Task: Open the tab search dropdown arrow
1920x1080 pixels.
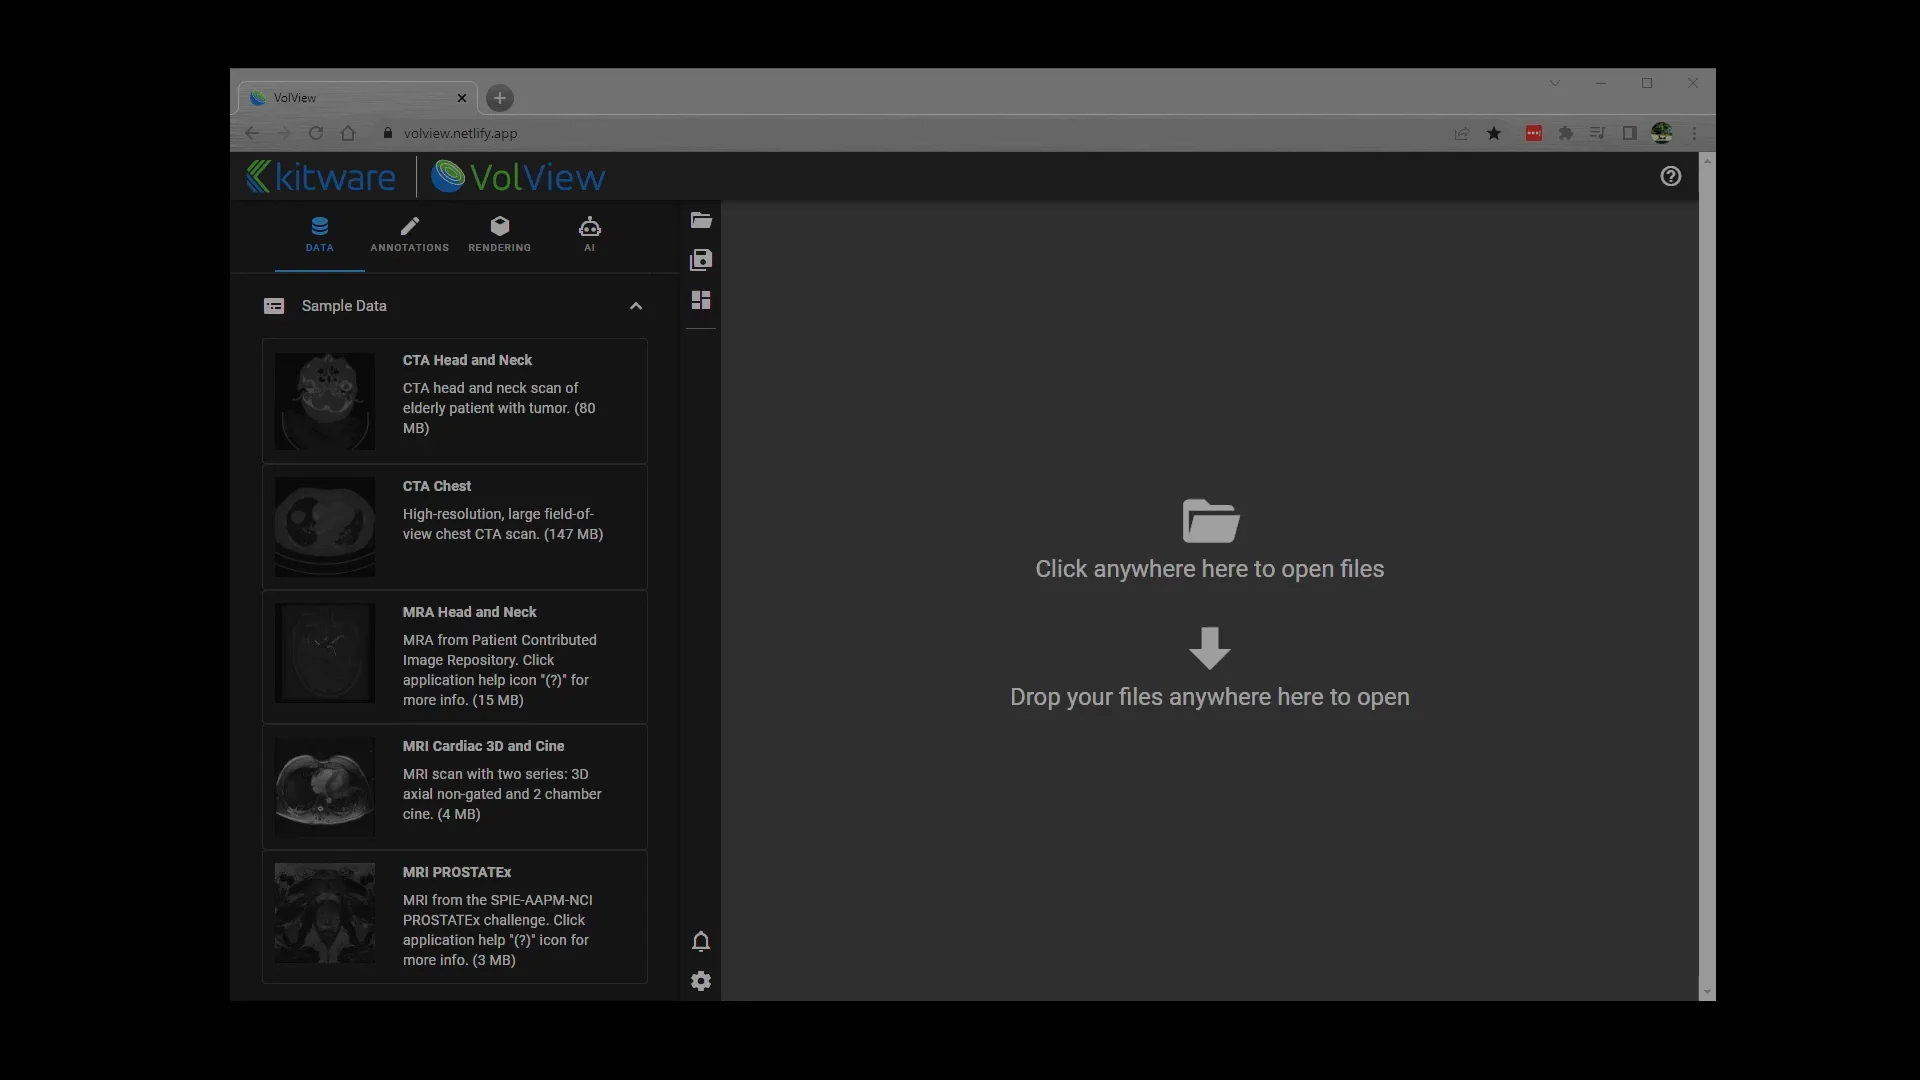Action: coord(1555,83)
